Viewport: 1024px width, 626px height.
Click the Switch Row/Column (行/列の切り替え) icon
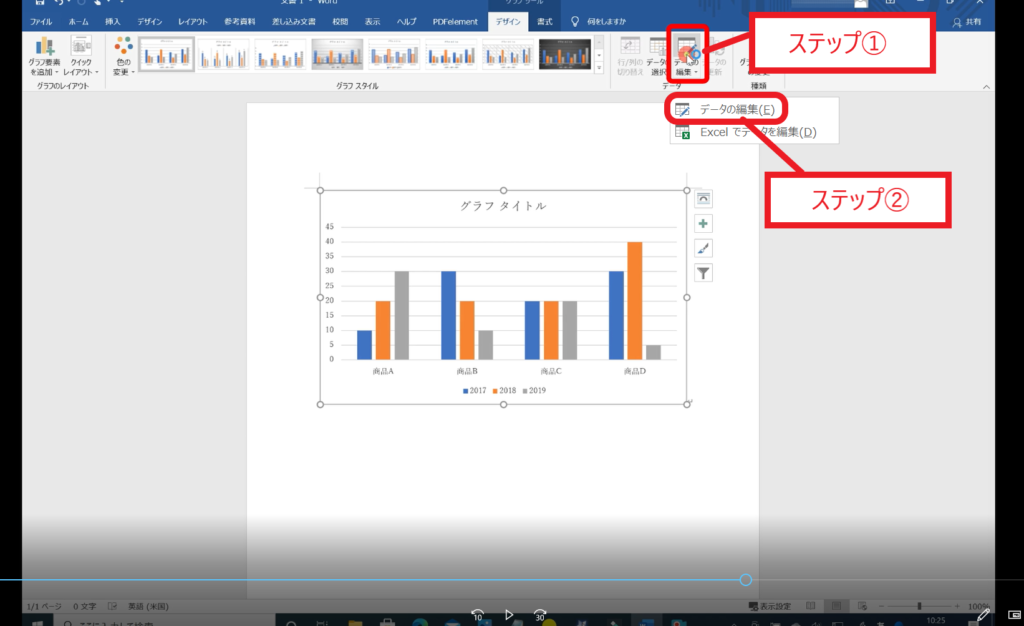629,56
